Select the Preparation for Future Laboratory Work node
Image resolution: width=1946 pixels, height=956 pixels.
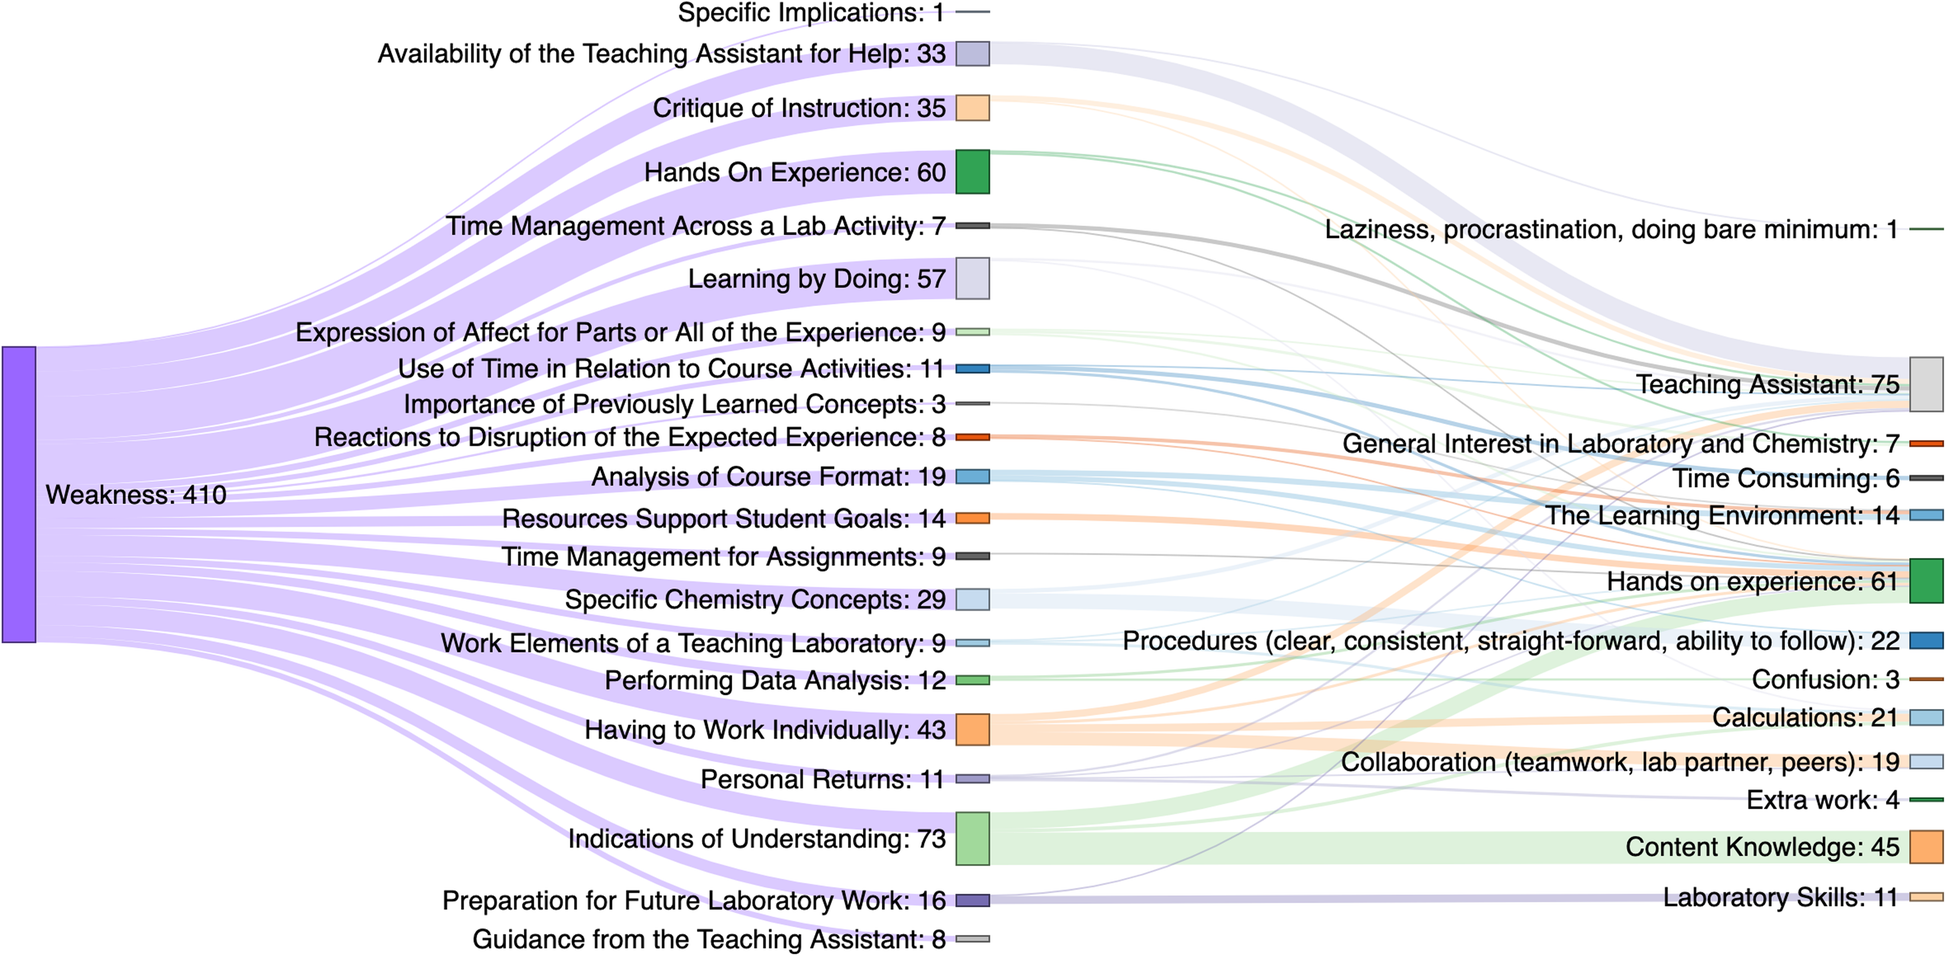tap(972, 900)
